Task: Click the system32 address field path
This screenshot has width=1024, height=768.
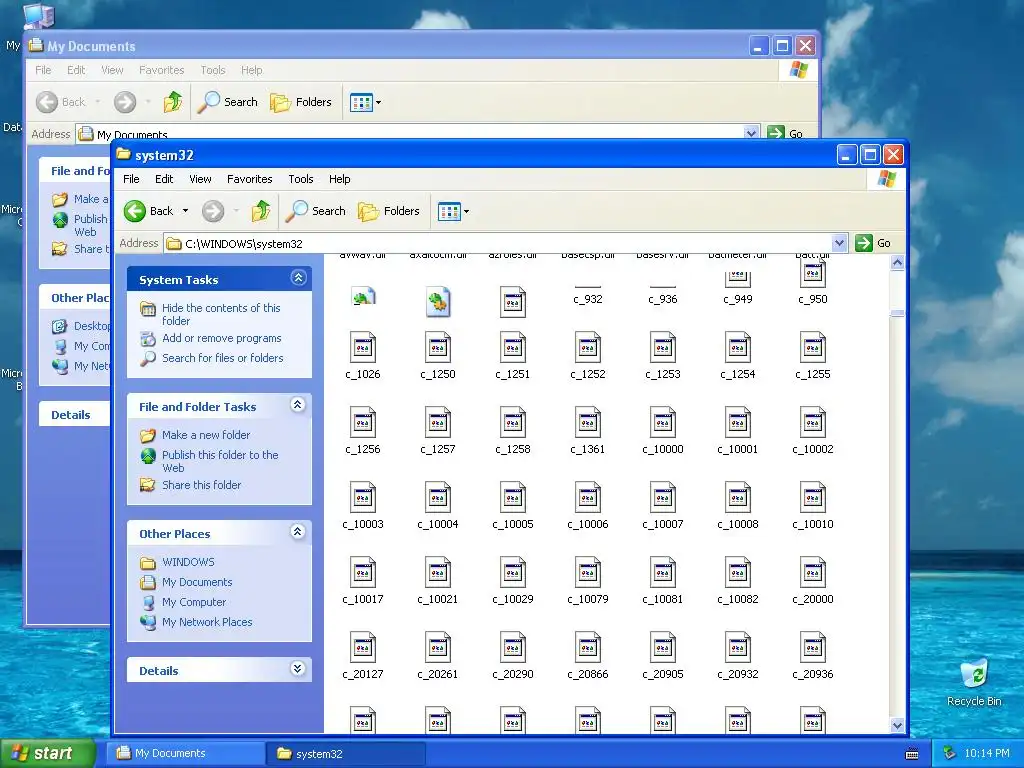Action: tap(244, 244)
